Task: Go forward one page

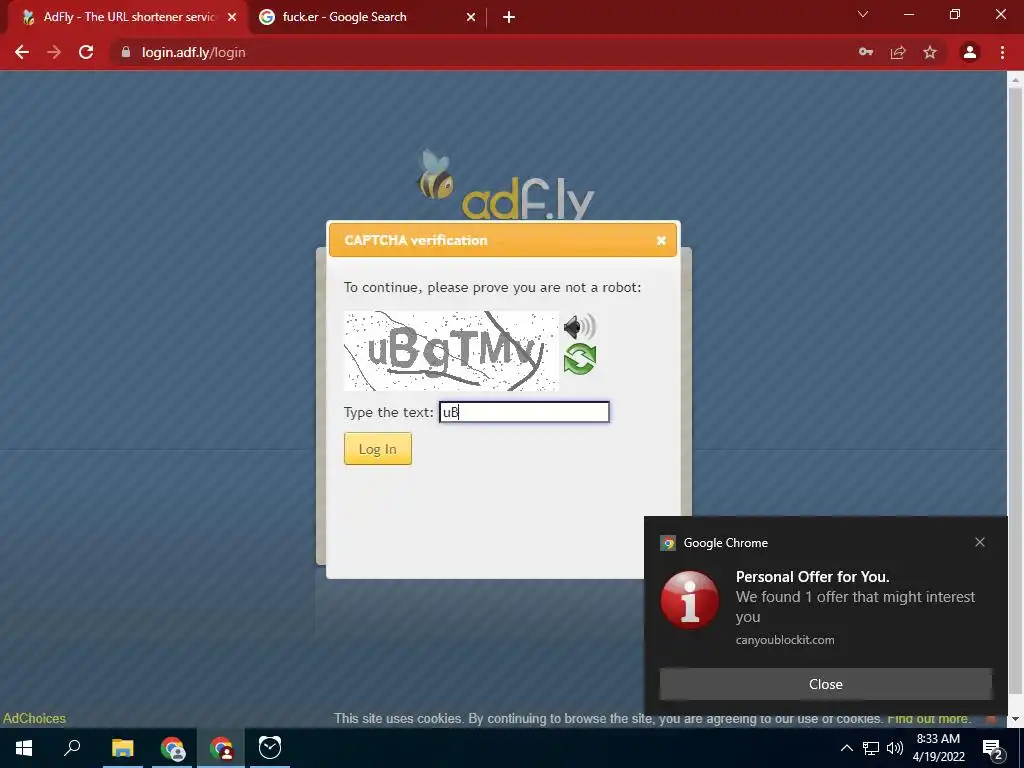Action: (54, 52)
